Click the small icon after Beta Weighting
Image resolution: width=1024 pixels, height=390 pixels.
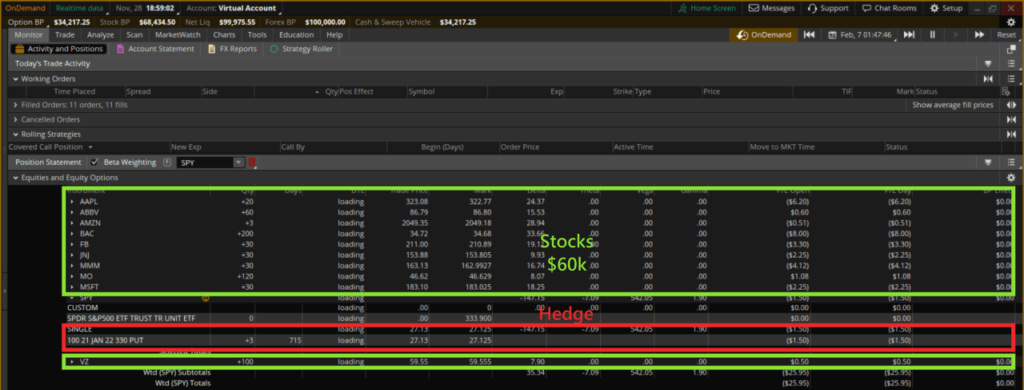pos(167,162)
